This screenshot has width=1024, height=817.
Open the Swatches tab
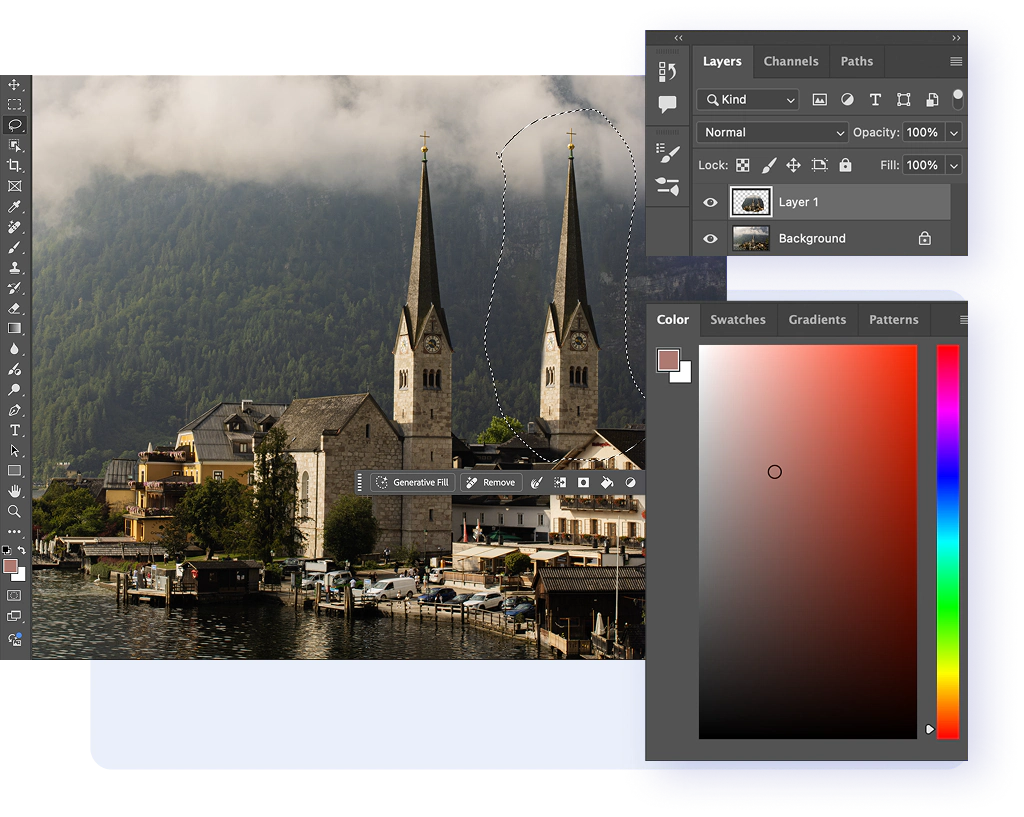point(737,320)
